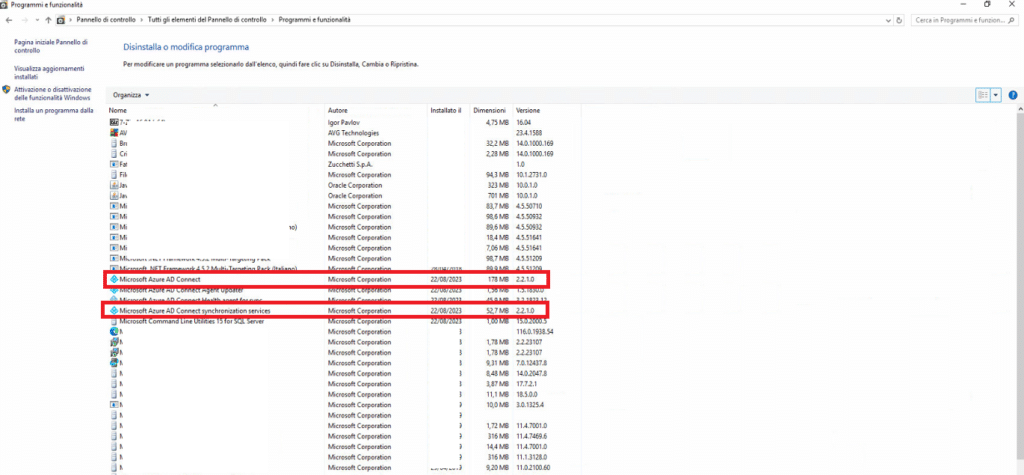
Task: Click the 178 MB size cell
Action: pyautogui.click(x=499, y=279)
